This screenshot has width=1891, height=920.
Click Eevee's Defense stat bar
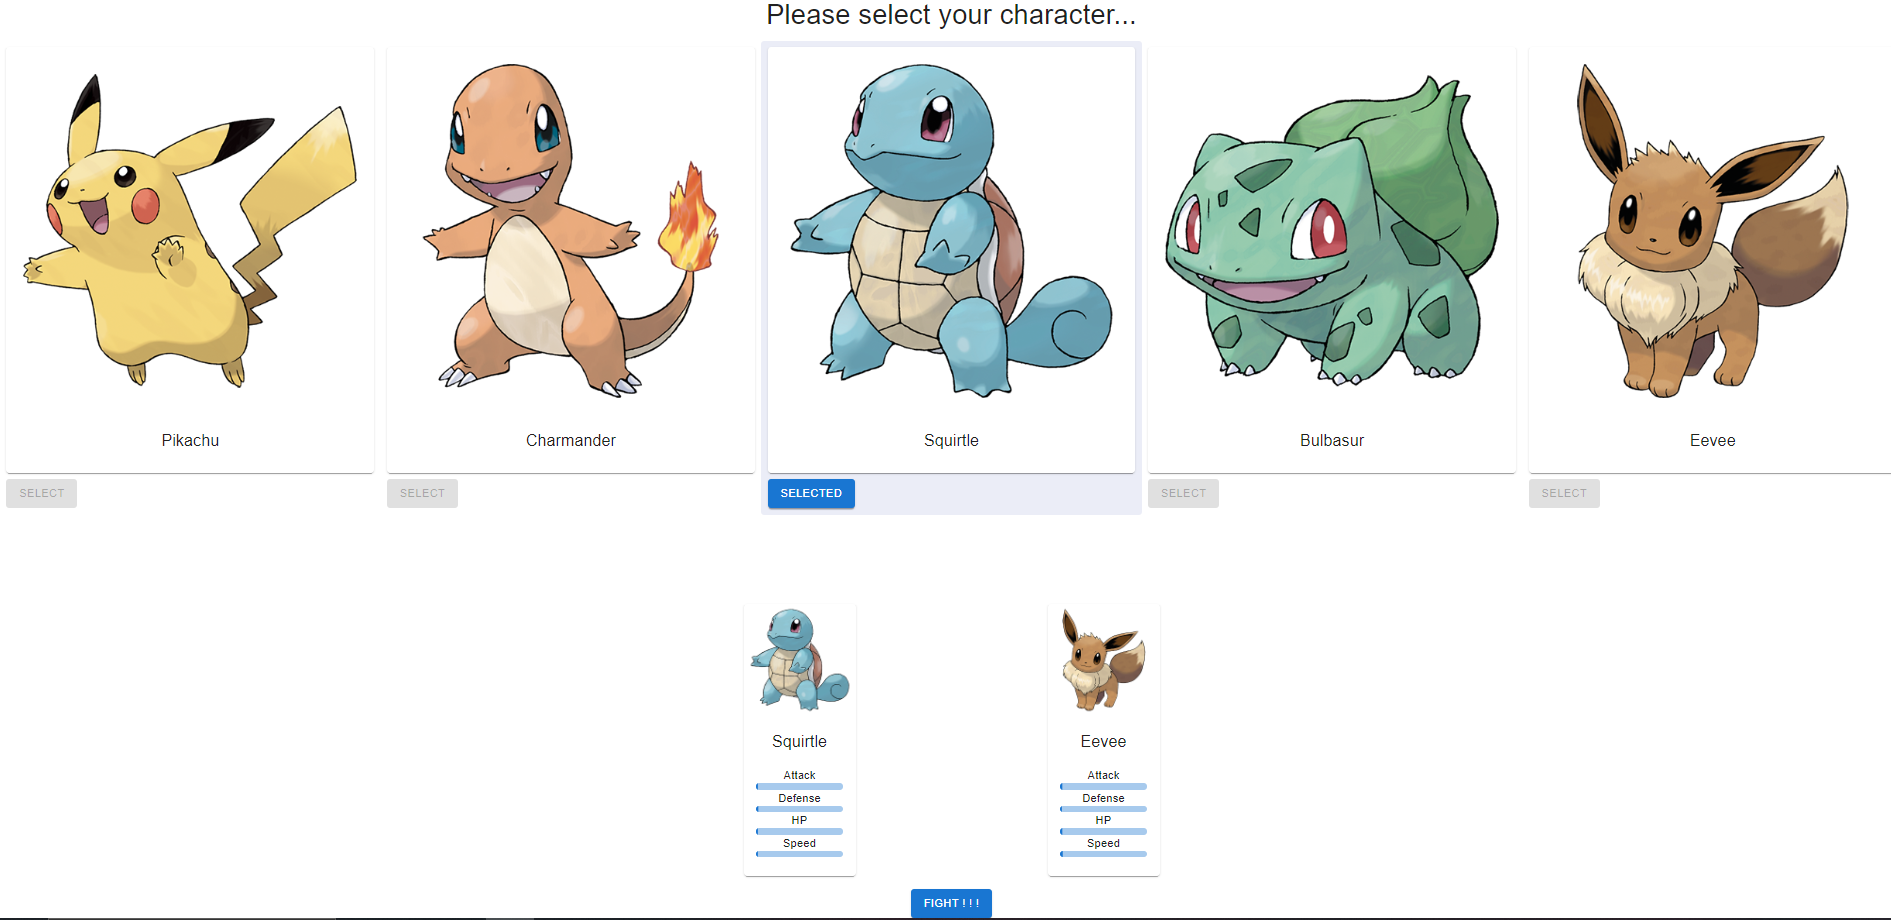point(1103,809)
